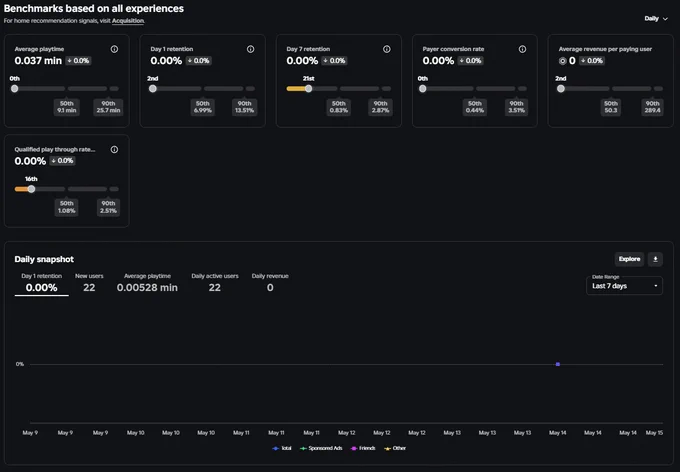This screenshot has height=472, width=680.
Task: Click the 0.037 min average playtime value
Action: pos(38,61)
